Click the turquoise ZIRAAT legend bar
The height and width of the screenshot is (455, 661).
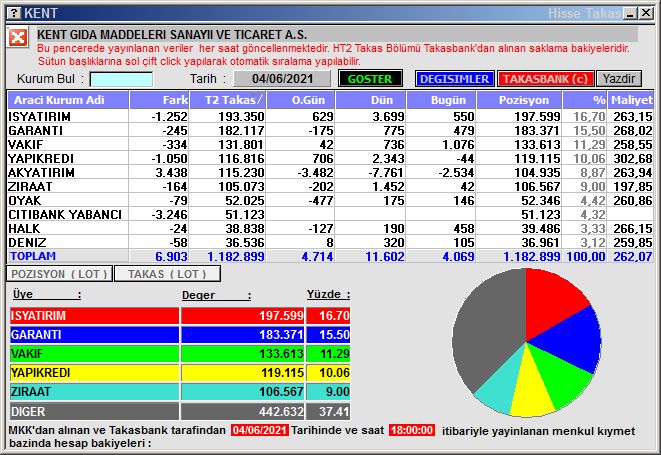(94, 392)
